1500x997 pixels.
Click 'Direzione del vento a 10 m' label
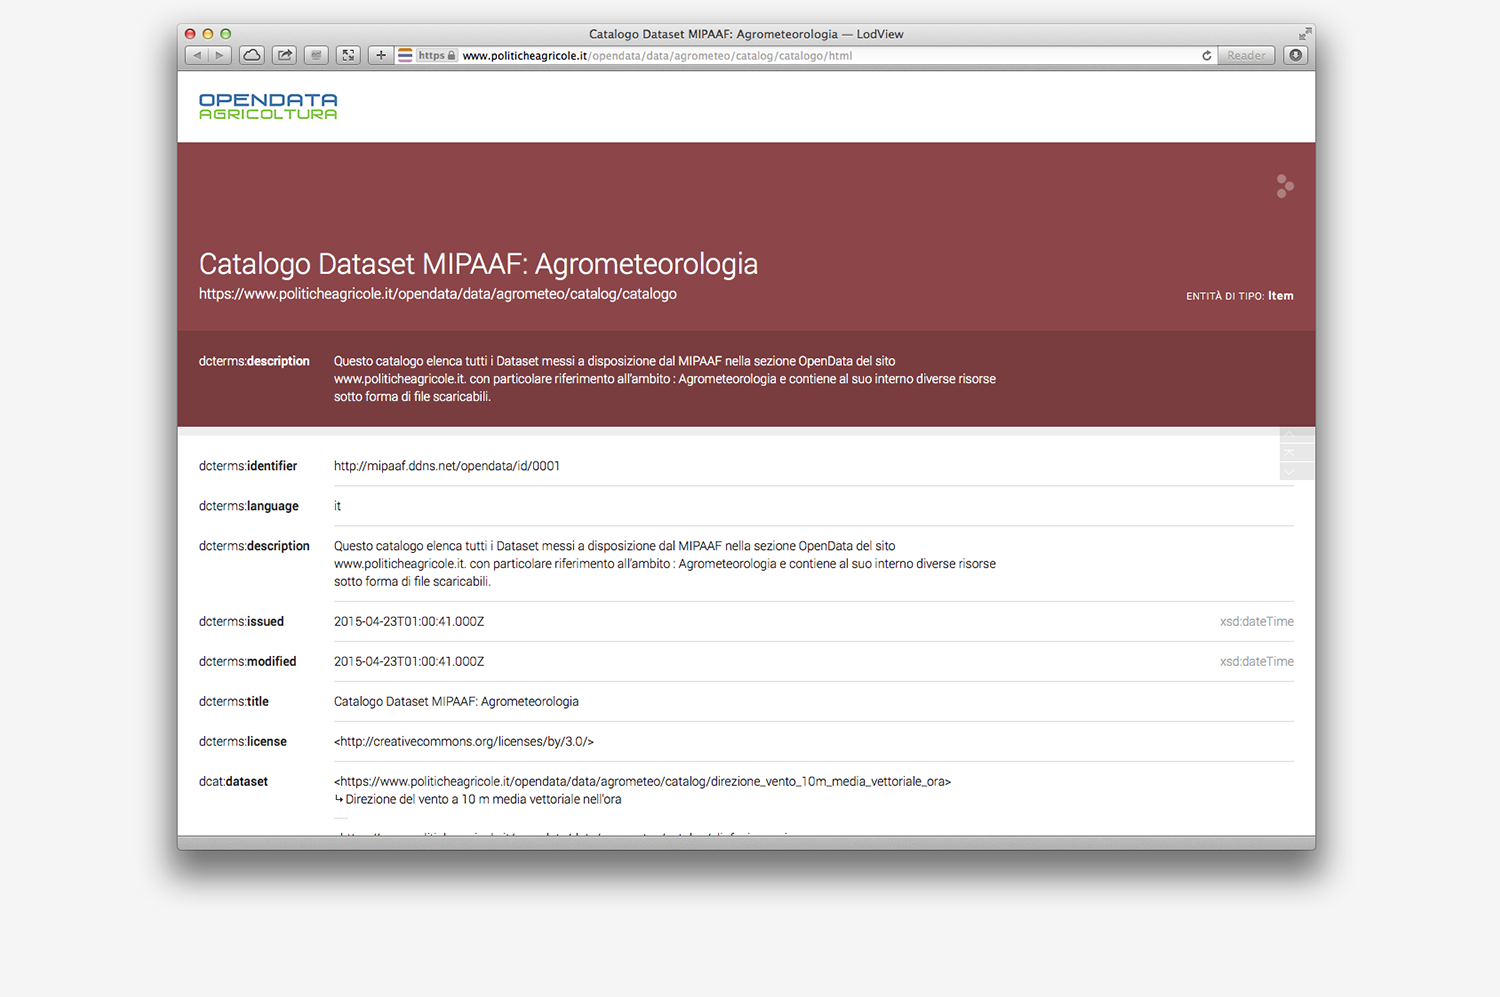[x=483, y=800]
